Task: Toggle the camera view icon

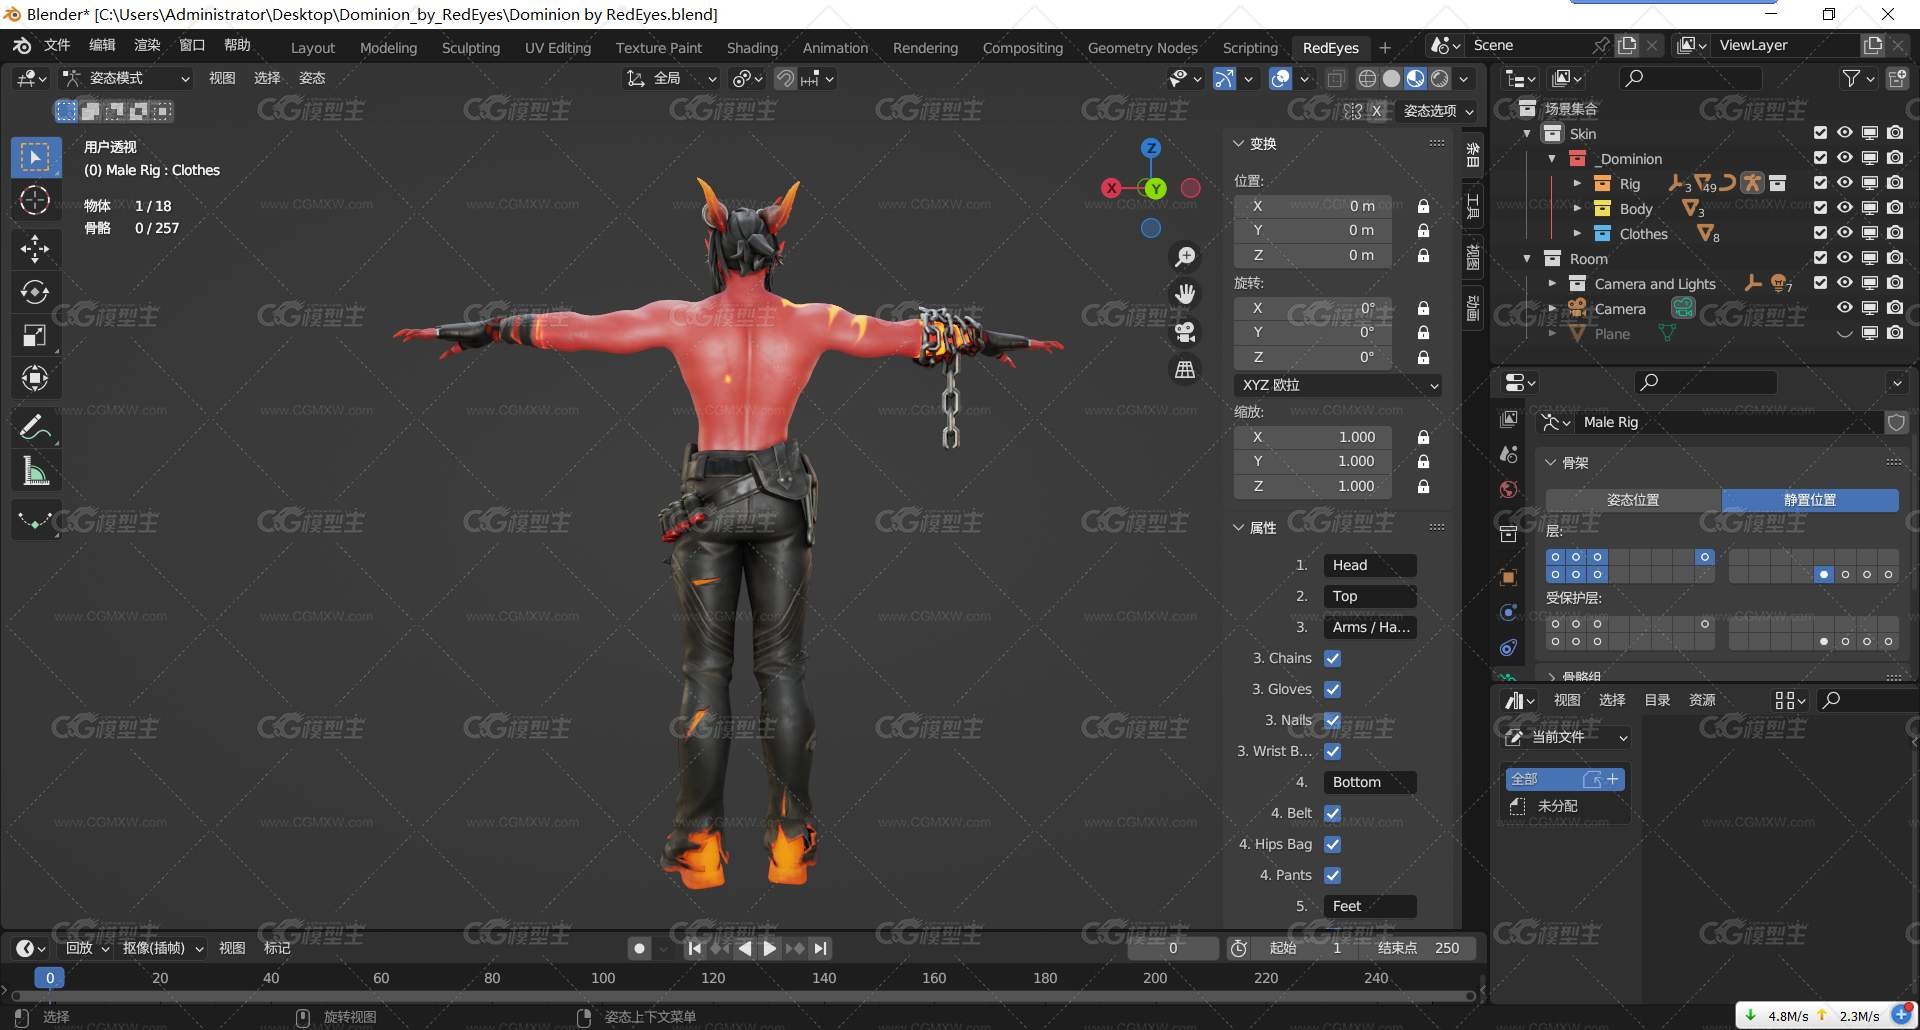Action: pyautogui.click(x=1185, y=332)
